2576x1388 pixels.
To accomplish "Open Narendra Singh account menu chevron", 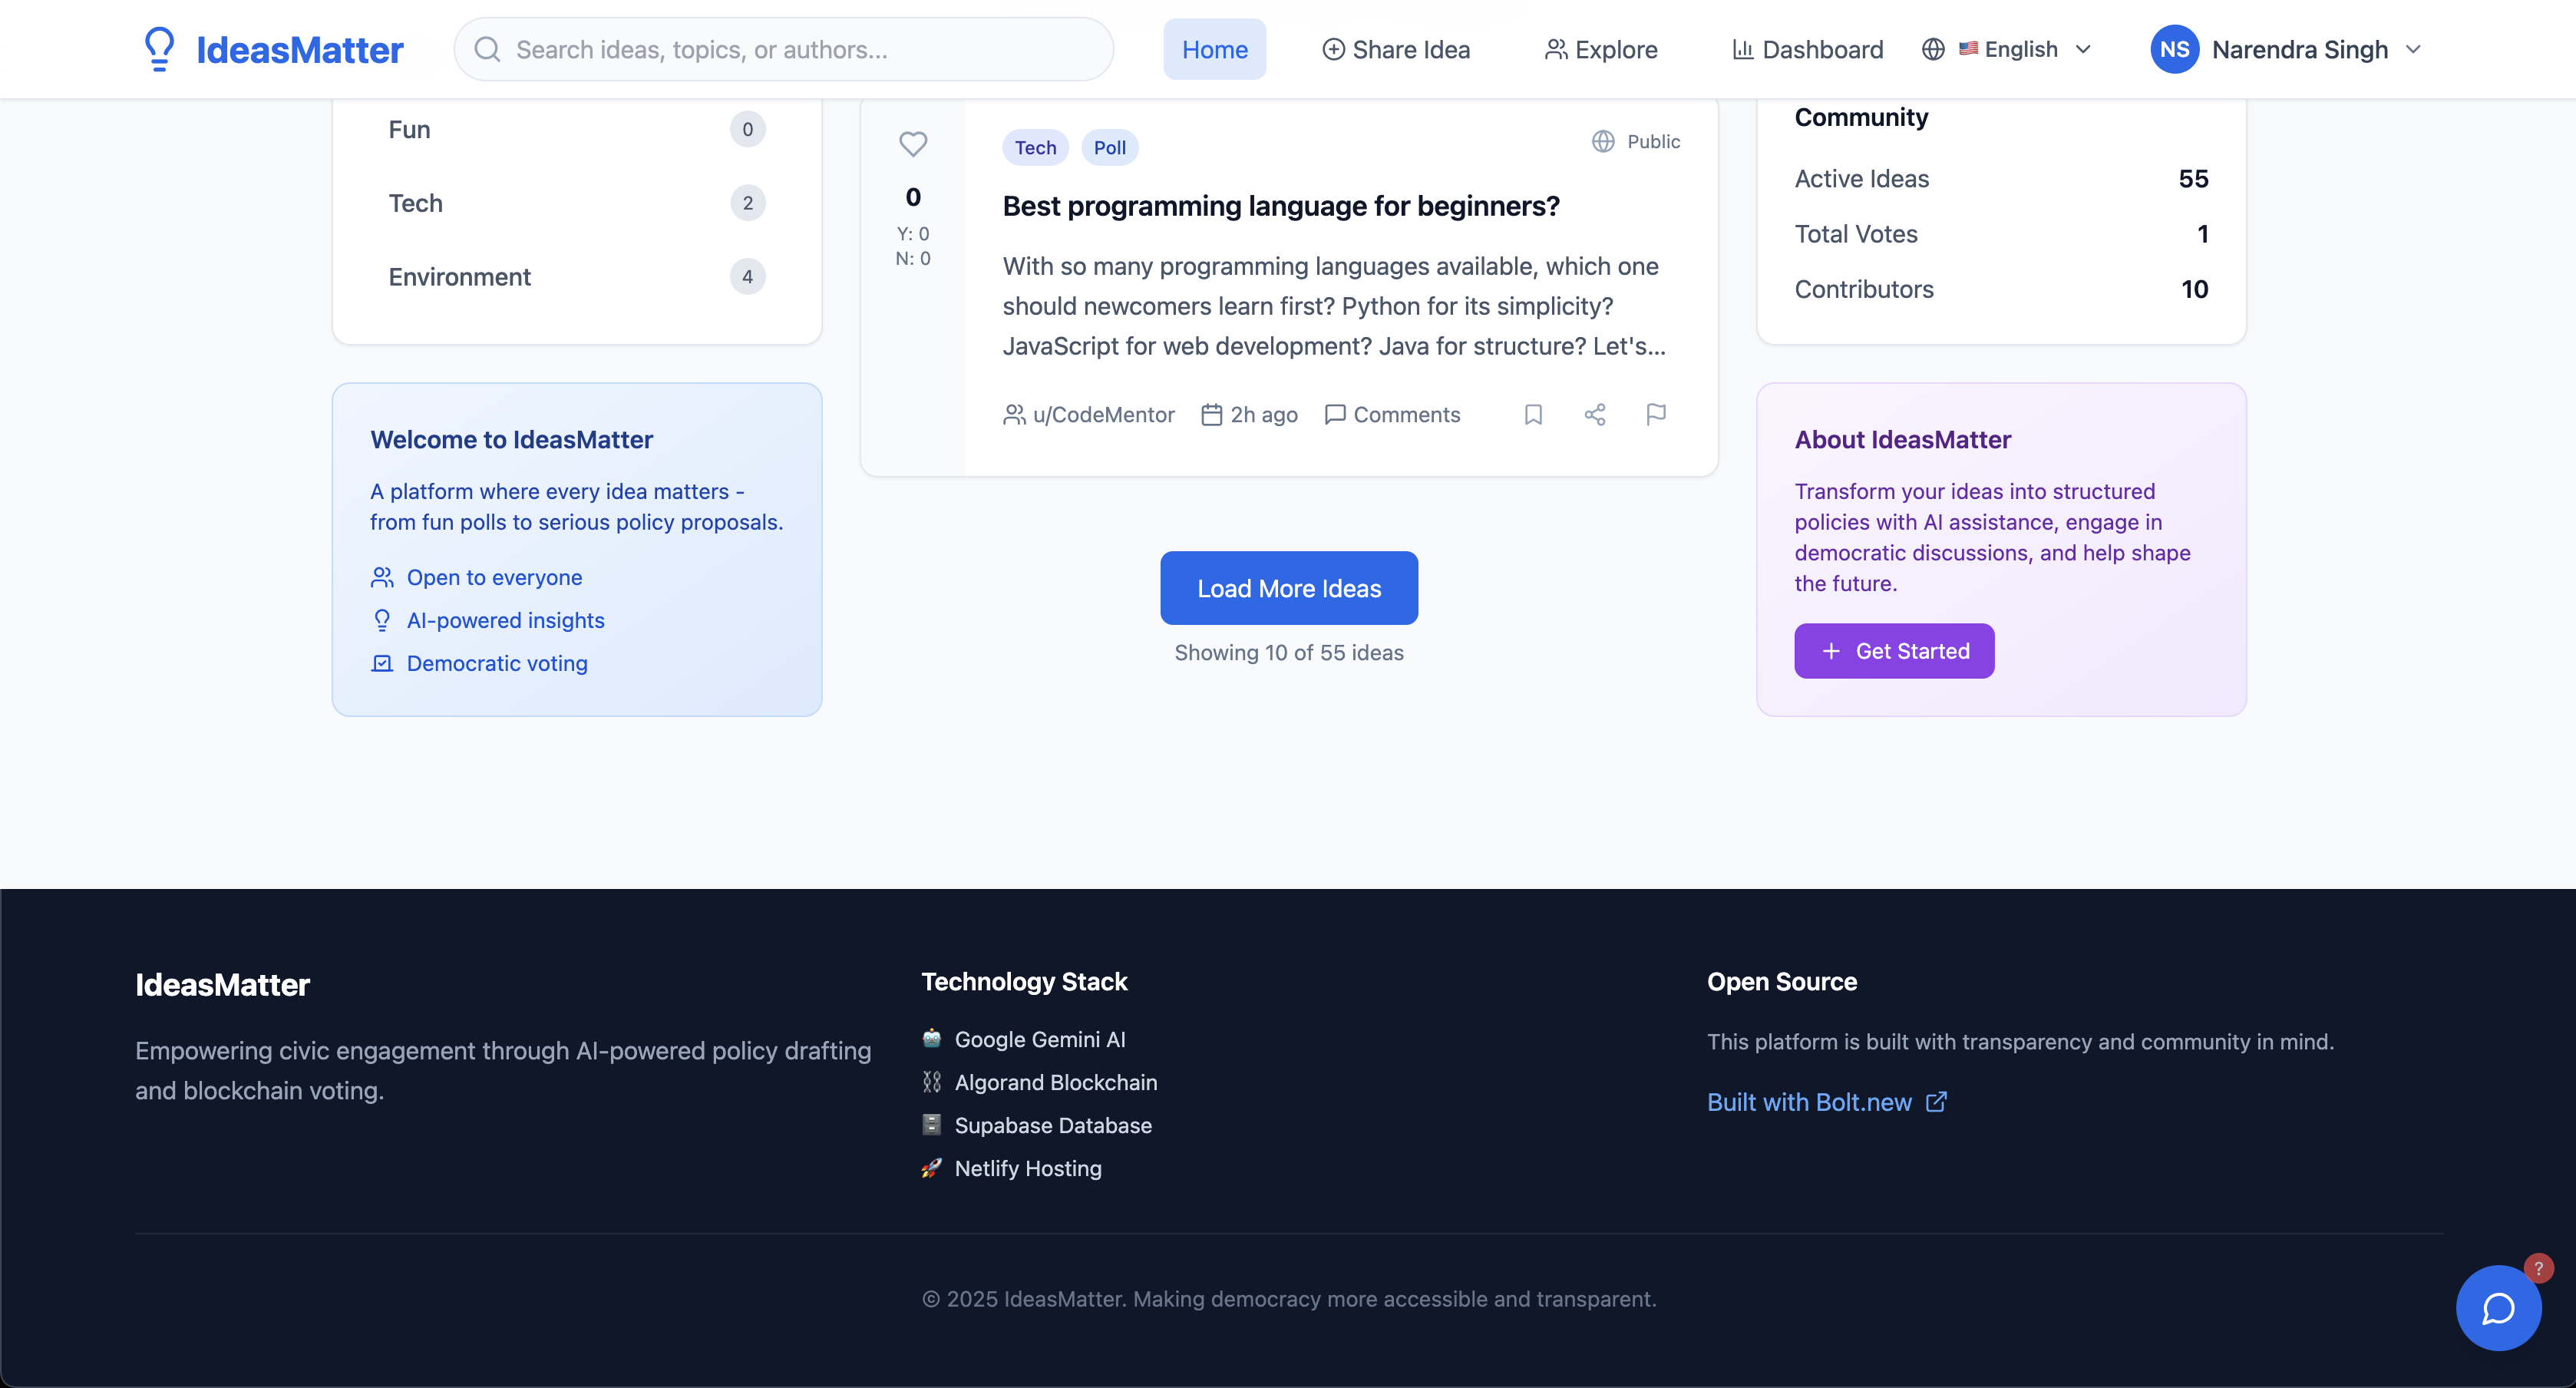I will [x=2413, y=49].
